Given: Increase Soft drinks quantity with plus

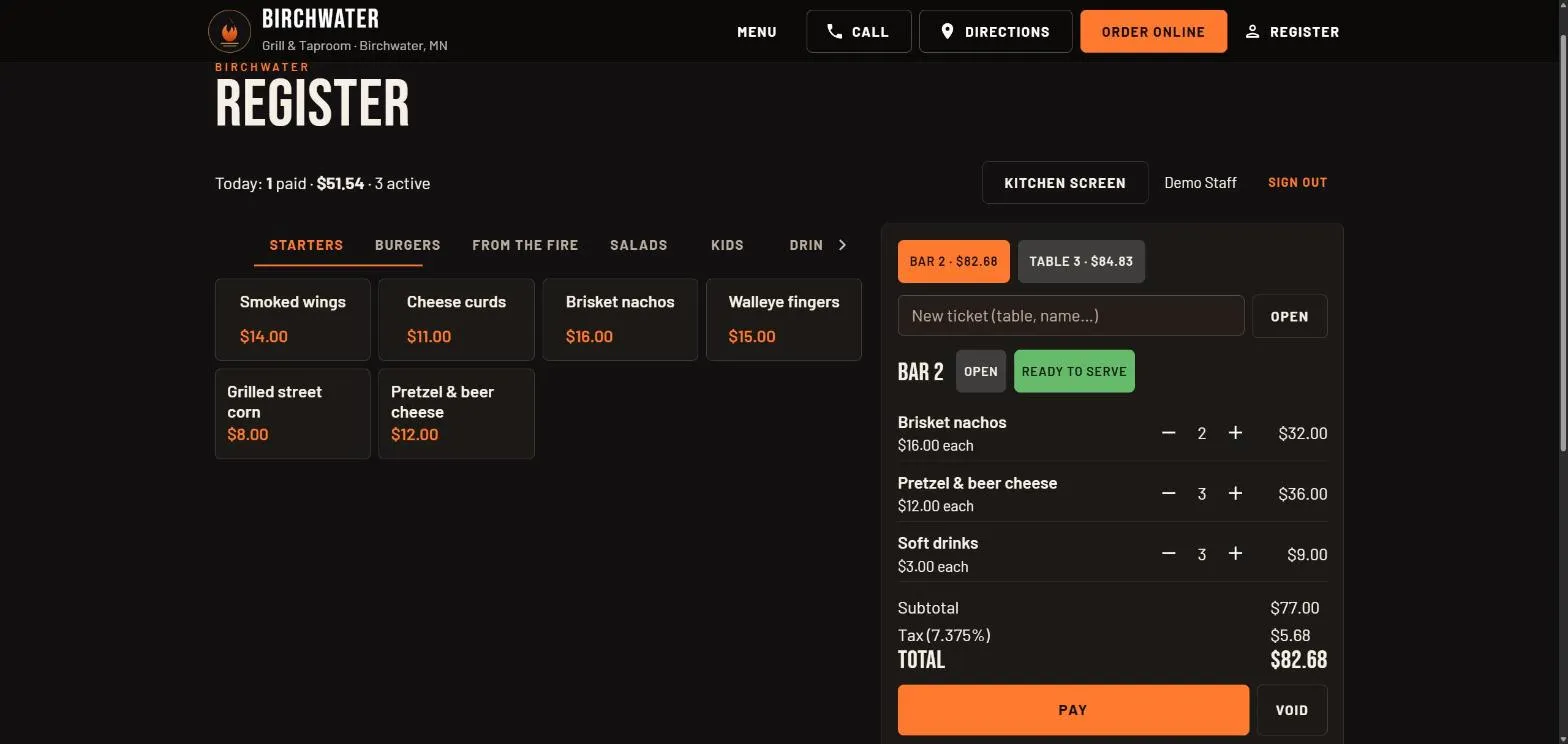Looking at the screenshot, I should [1235, 554].
